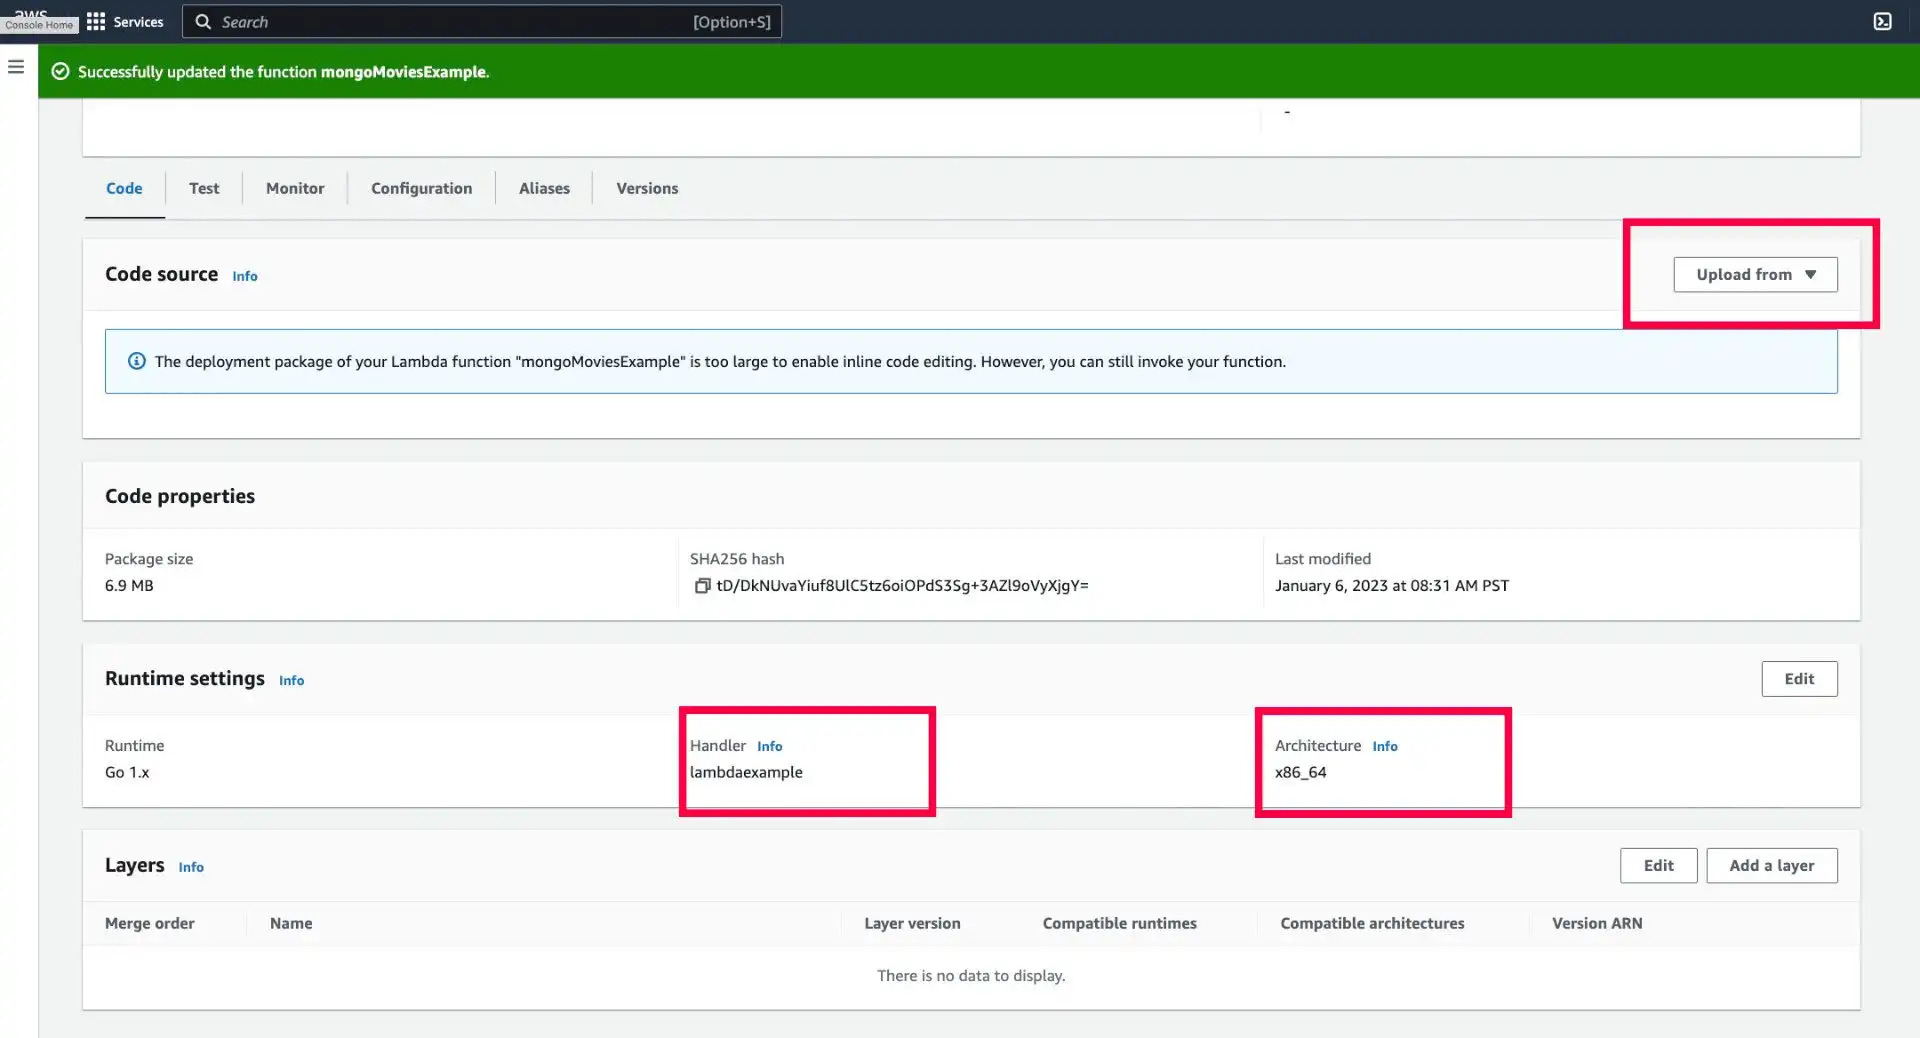The height and width of the screenshot is (1038, 1920).
Task: Switch to the Test tab
Action: click(x=204, y=188)
